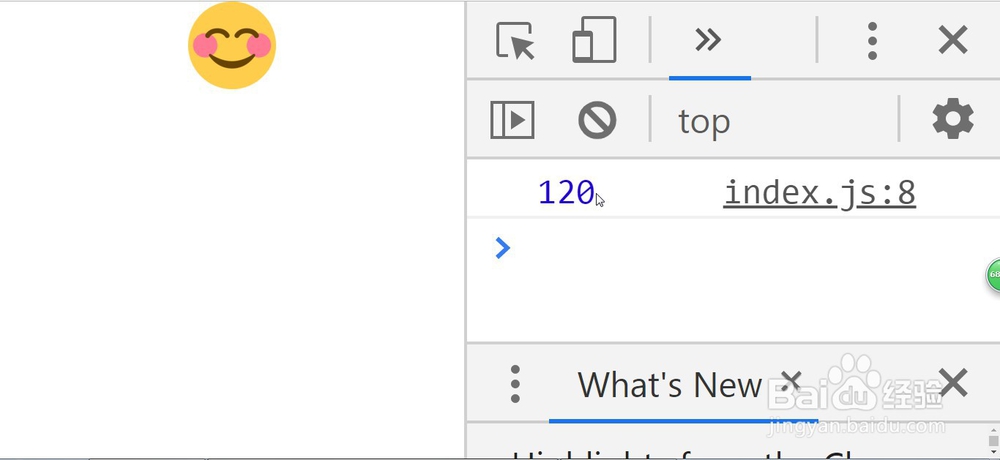Image resolution: width=1000 pixels, height=460 pixels.
Task: Show the console sidebar
Action: coord(512,120)
